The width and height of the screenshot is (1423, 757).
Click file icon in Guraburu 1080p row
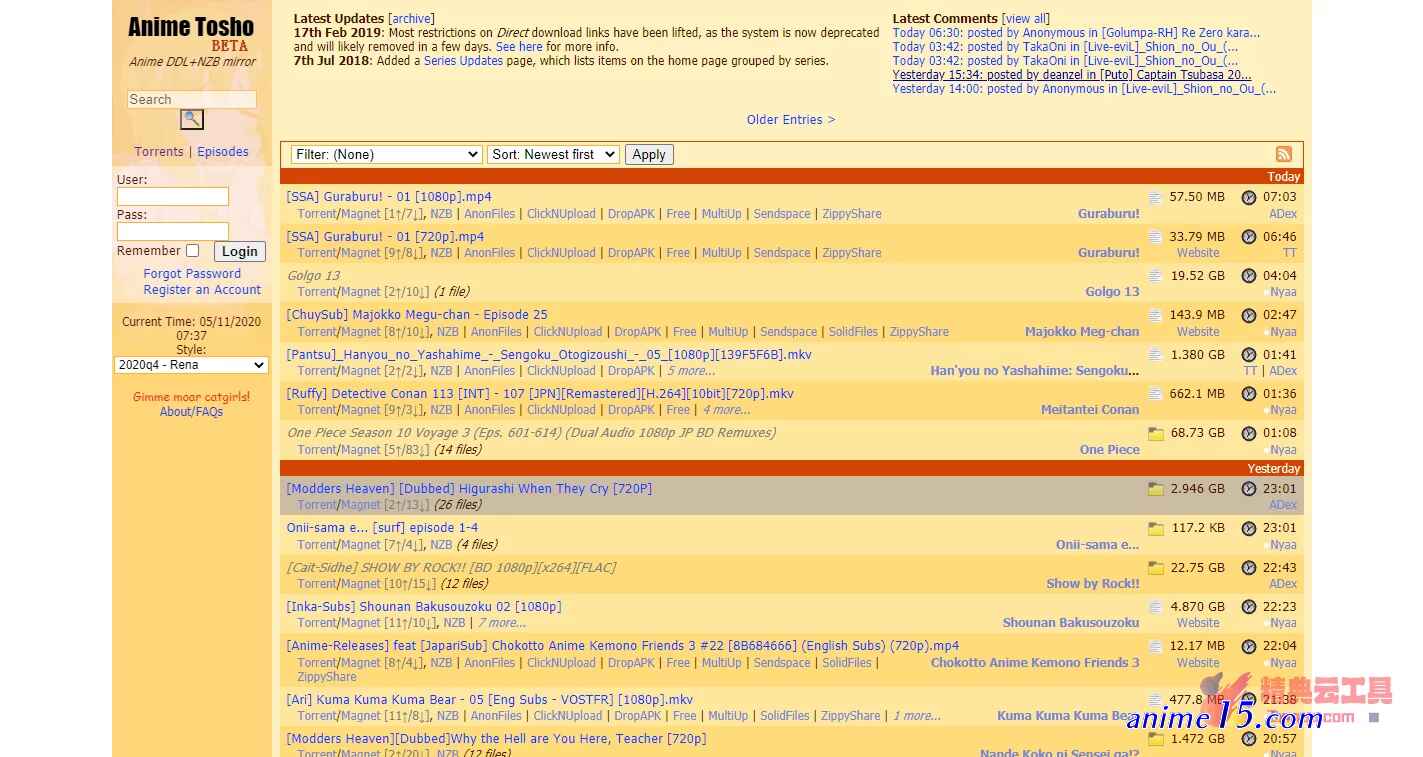(x=1156, y=198)
